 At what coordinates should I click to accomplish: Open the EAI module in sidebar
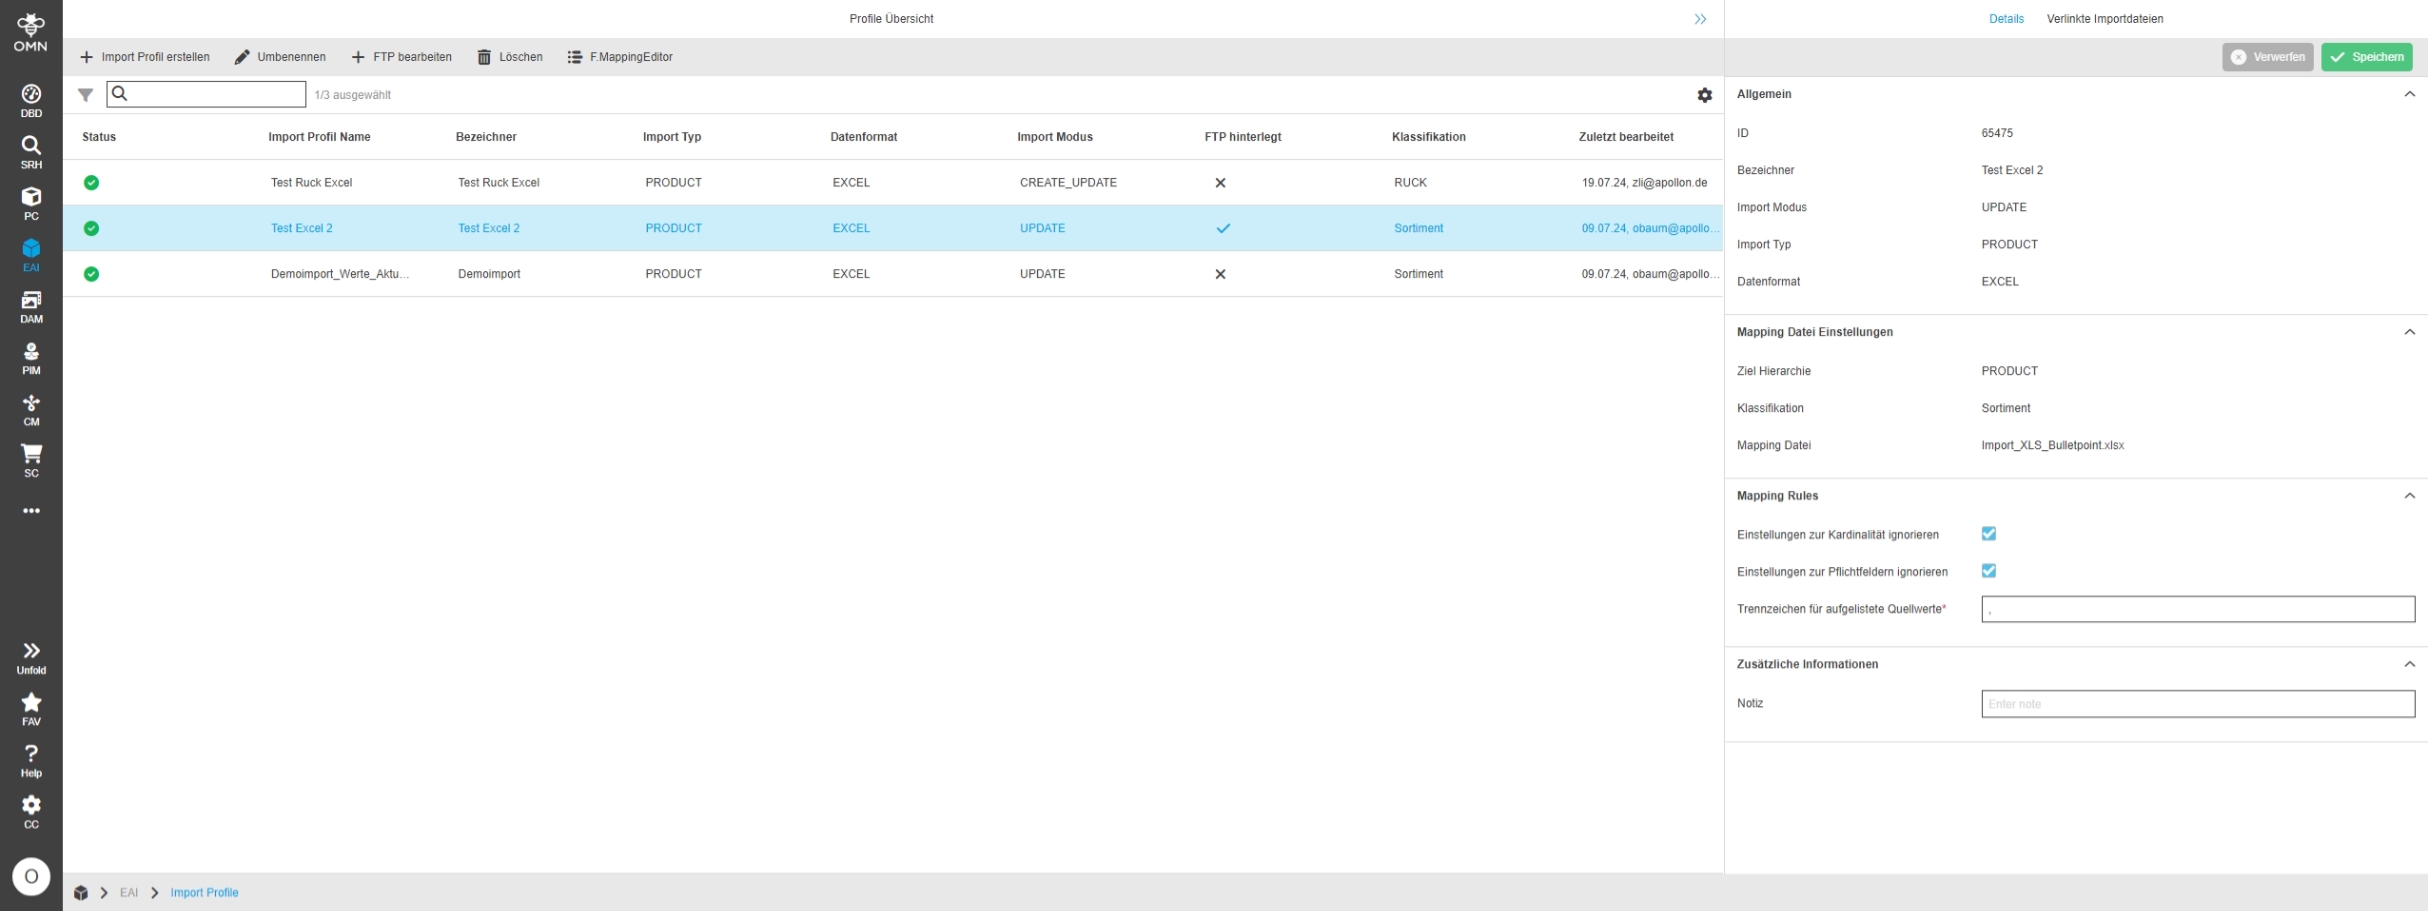[31, 255]
